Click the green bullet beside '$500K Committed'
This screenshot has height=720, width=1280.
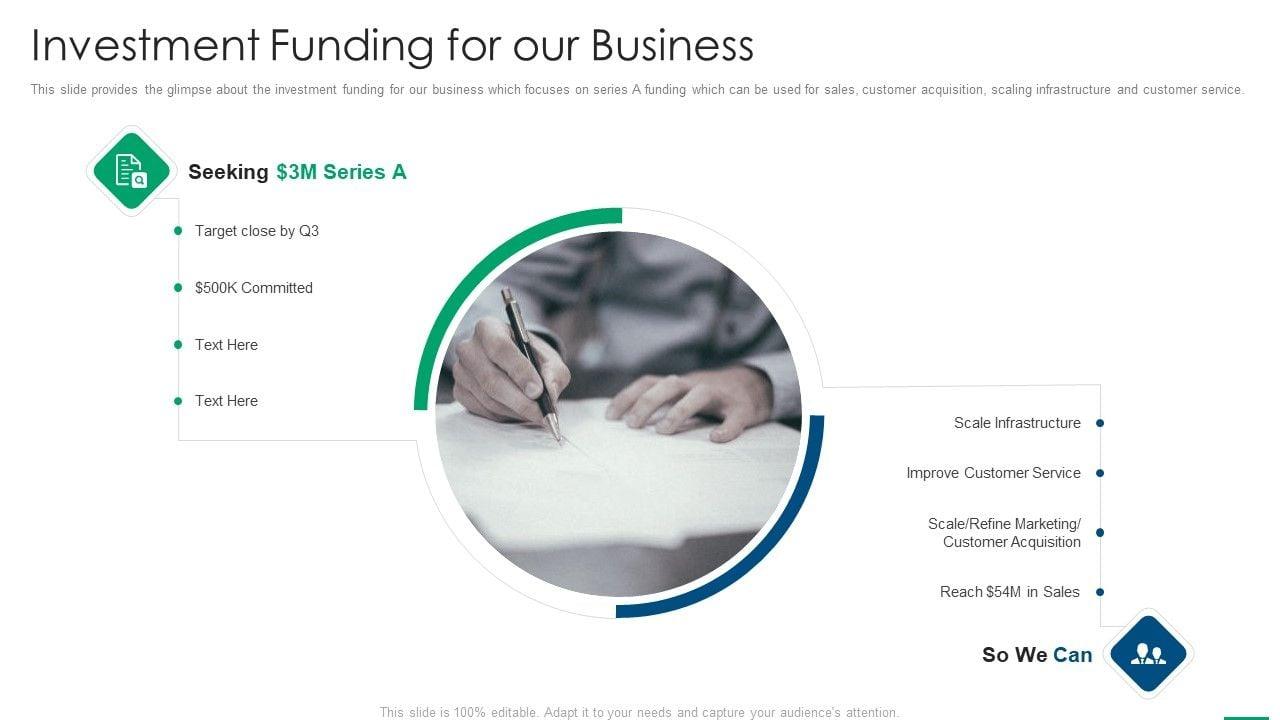click(178, 288)
